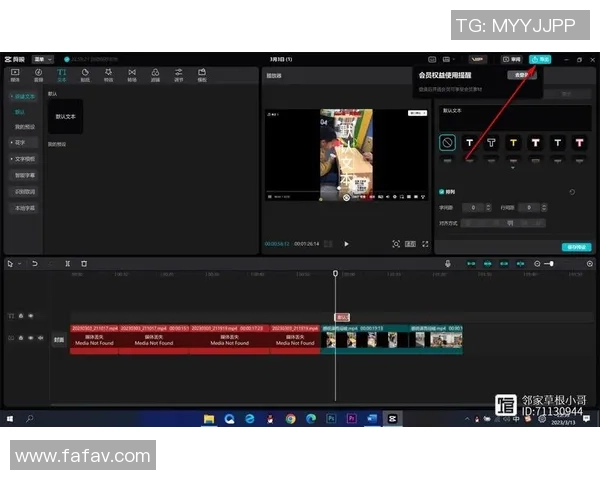The width and height of the screenshot is (600, 480).
Task: Toggle the 排列 checkbox
Action: pyautogui.click(x=442, y=192)
